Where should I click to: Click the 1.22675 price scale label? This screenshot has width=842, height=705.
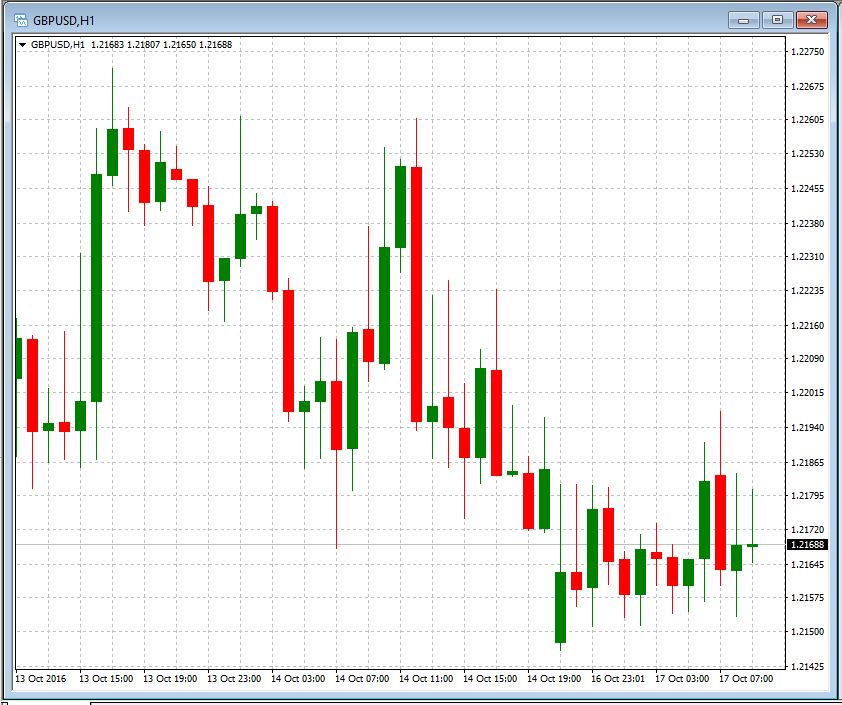[x=808, y=86]
